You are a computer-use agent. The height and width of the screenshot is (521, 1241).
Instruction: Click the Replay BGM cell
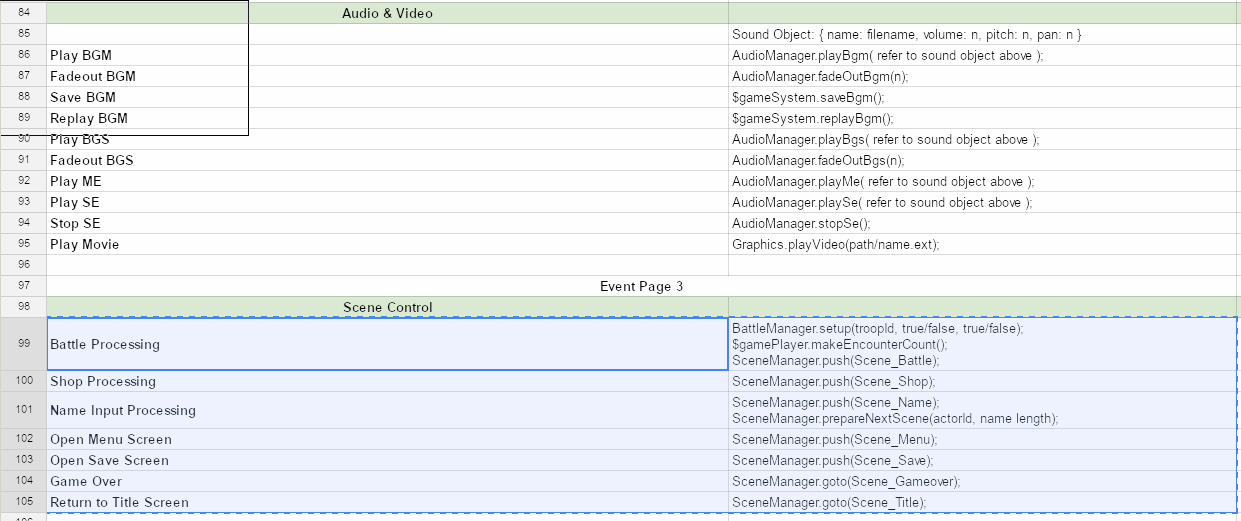[x=387, y=118]
